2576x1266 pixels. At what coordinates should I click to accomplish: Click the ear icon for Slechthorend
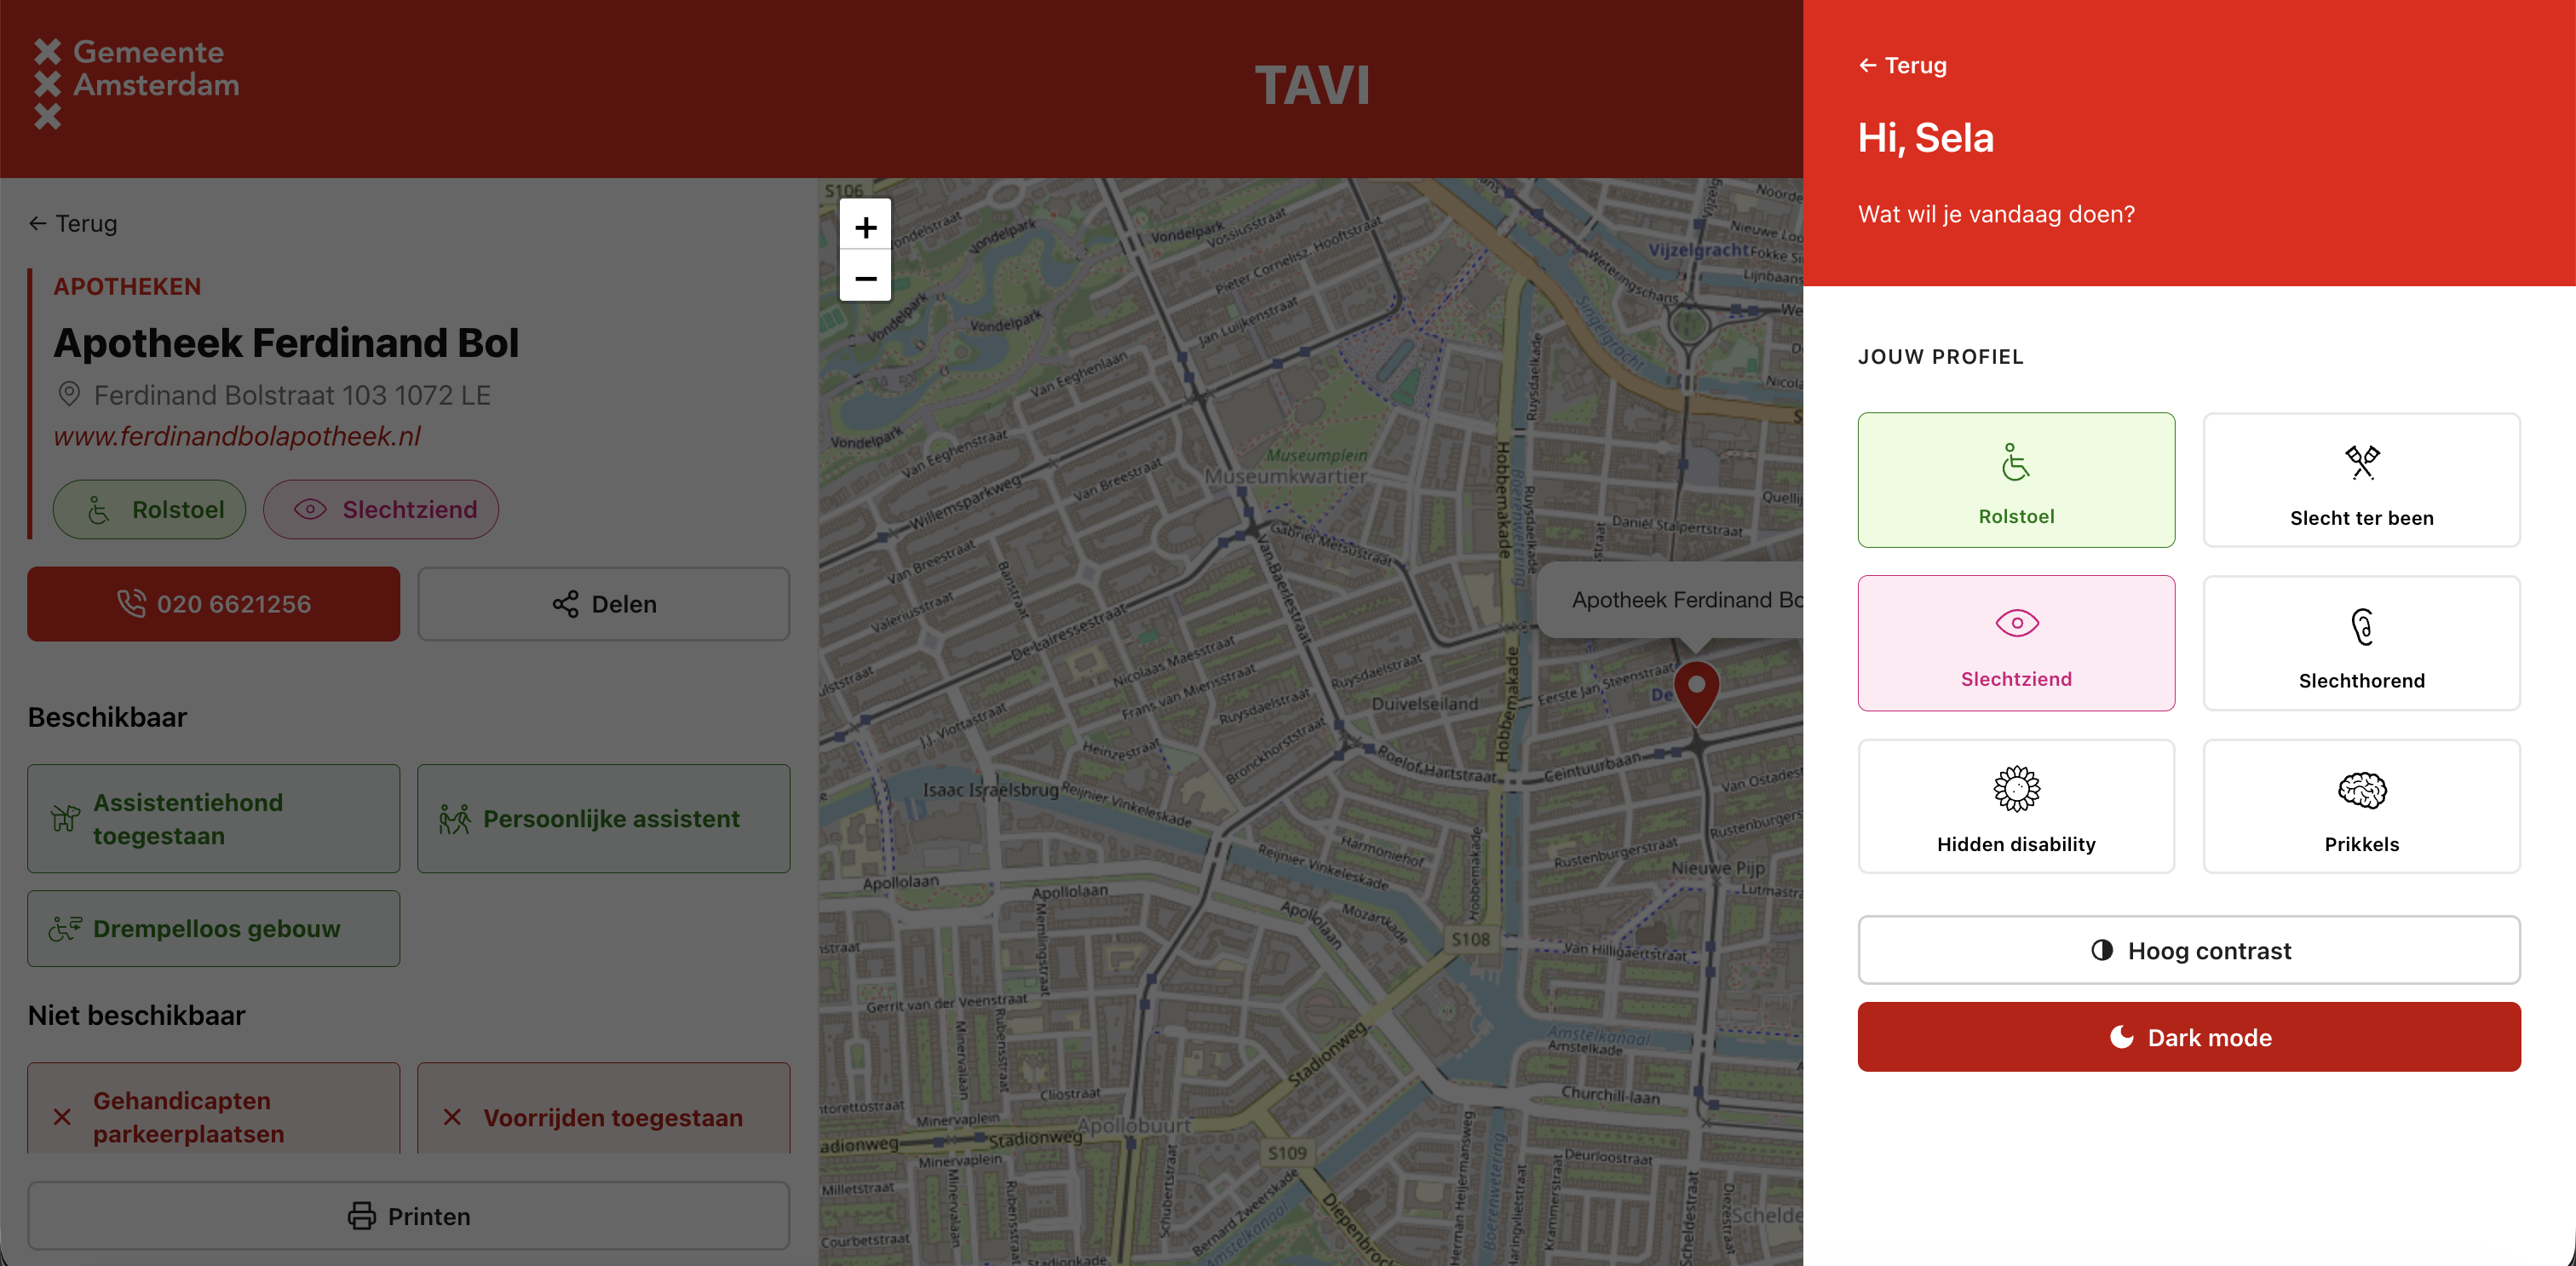pos(2361,627)
